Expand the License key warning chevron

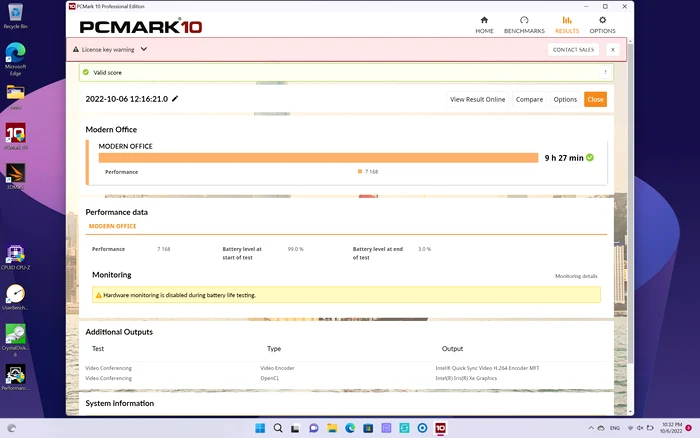click(x=144, y=49)
